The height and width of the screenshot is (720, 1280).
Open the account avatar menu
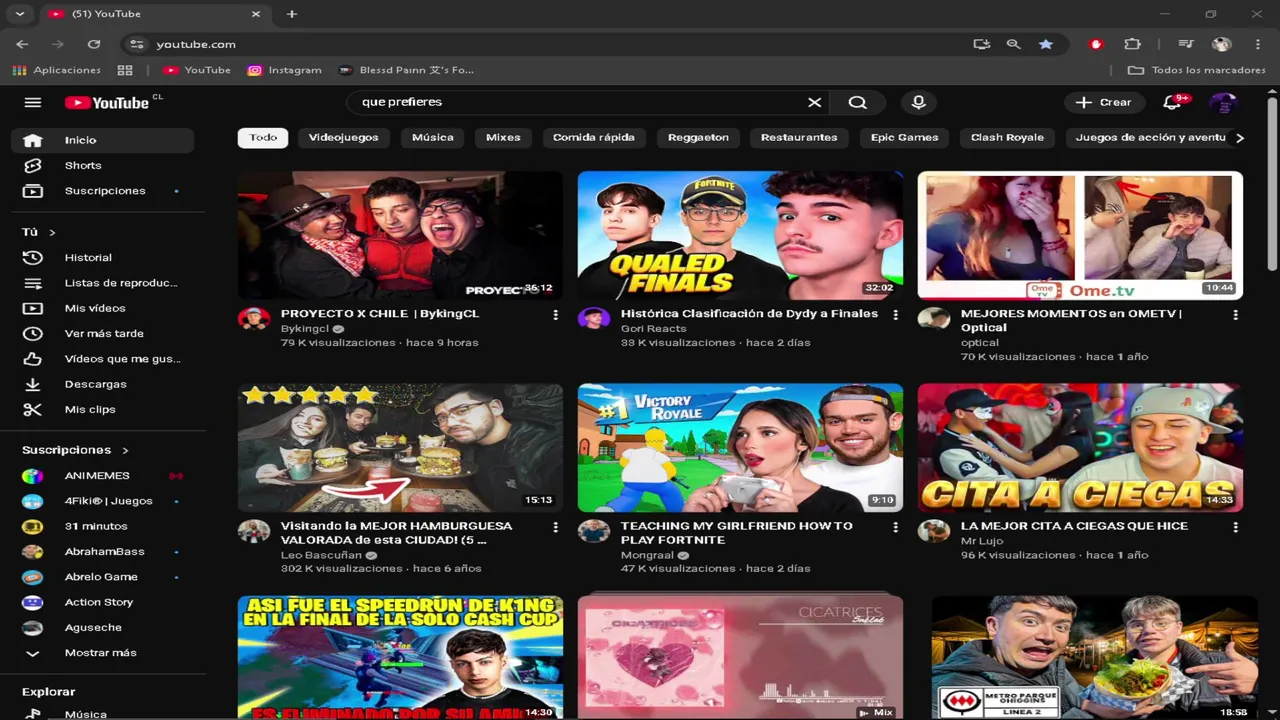point(1223,102)
